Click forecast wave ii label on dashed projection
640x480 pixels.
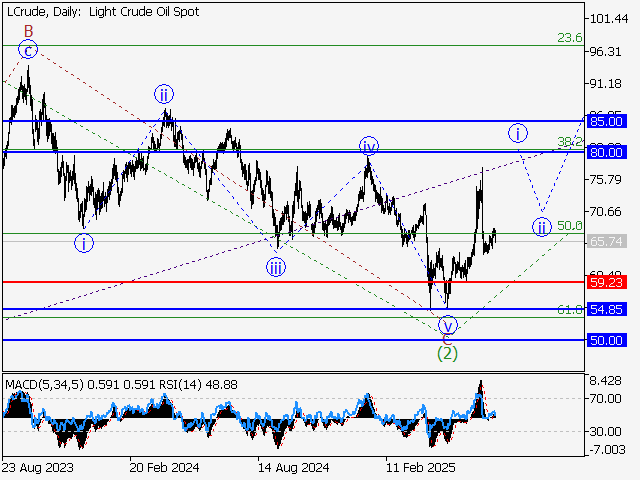pyautogui.click(x=541, y=225)
